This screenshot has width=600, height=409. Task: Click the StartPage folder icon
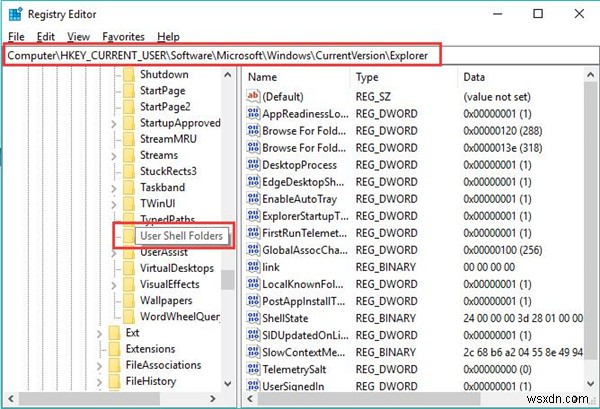(129, 90)
